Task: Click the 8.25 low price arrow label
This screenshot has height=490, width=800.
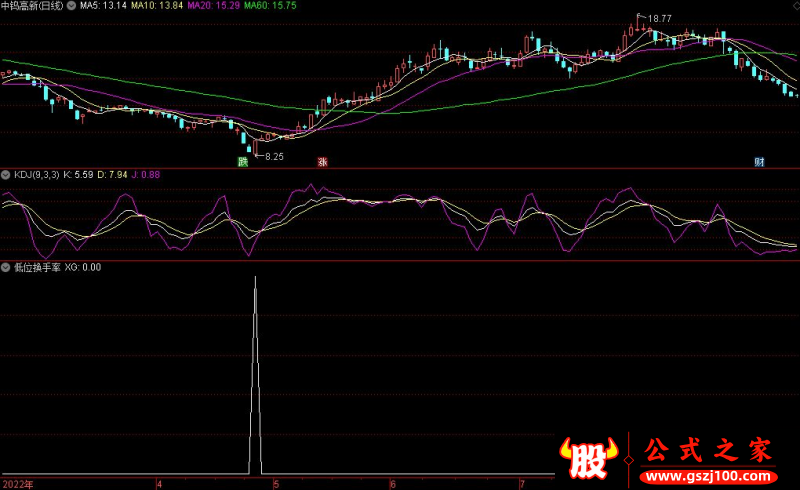Action: [x=272, y=157]
